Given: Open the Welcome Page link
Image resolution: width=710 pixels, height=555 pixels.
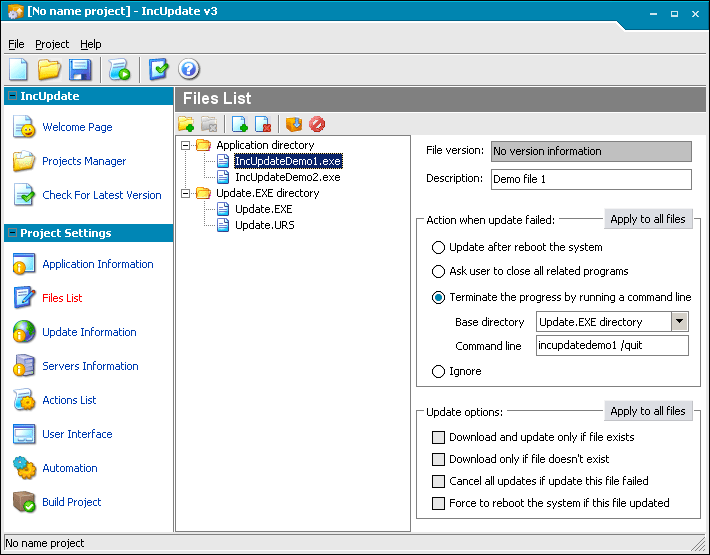Looking at the screenshot, I should point(77,127).
